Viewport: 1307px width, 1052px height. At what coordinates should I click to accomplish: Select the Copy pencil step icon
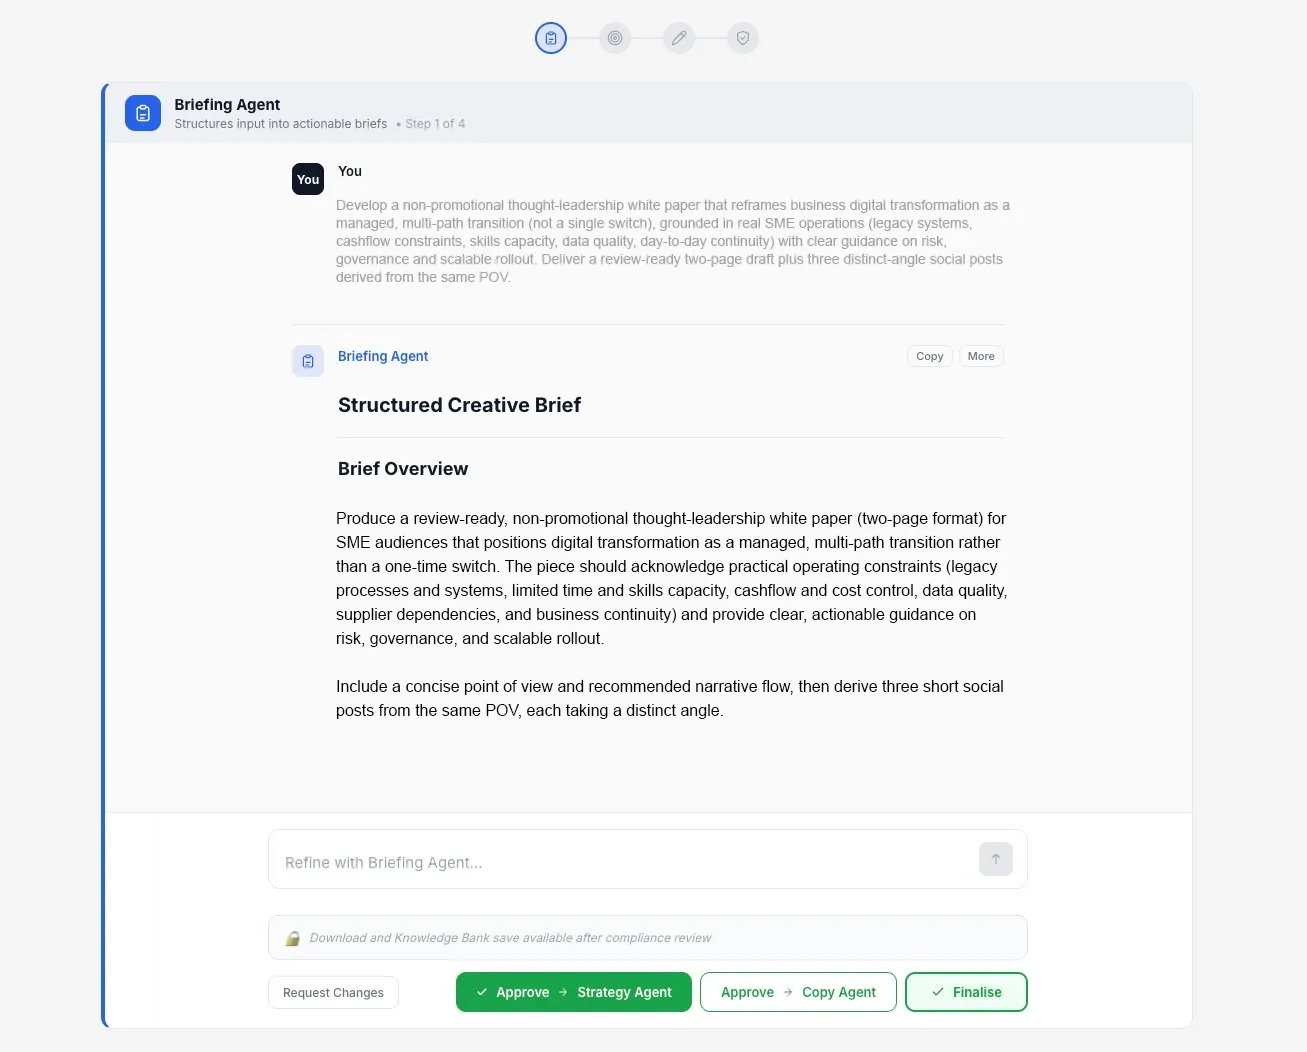click(679, 38)
